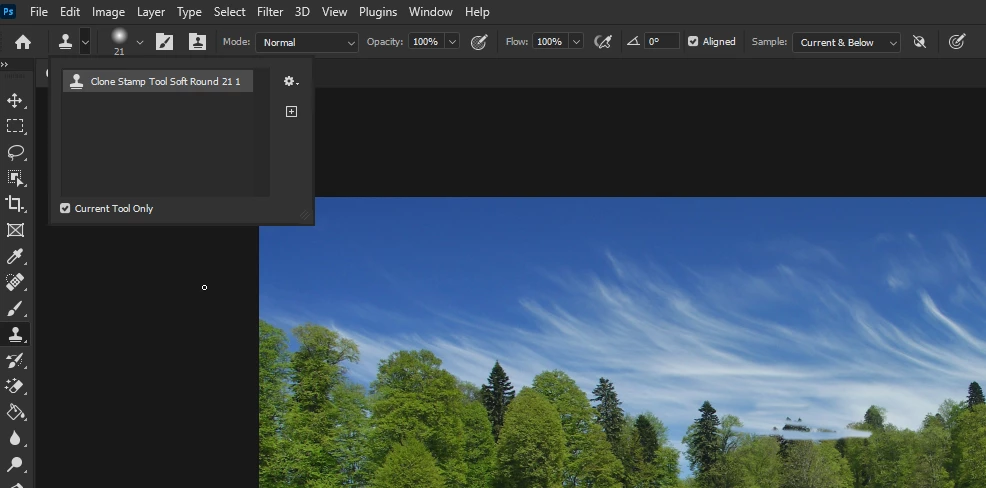
Task: Open the Mode Normal dropdown
Action: (307, 42)
